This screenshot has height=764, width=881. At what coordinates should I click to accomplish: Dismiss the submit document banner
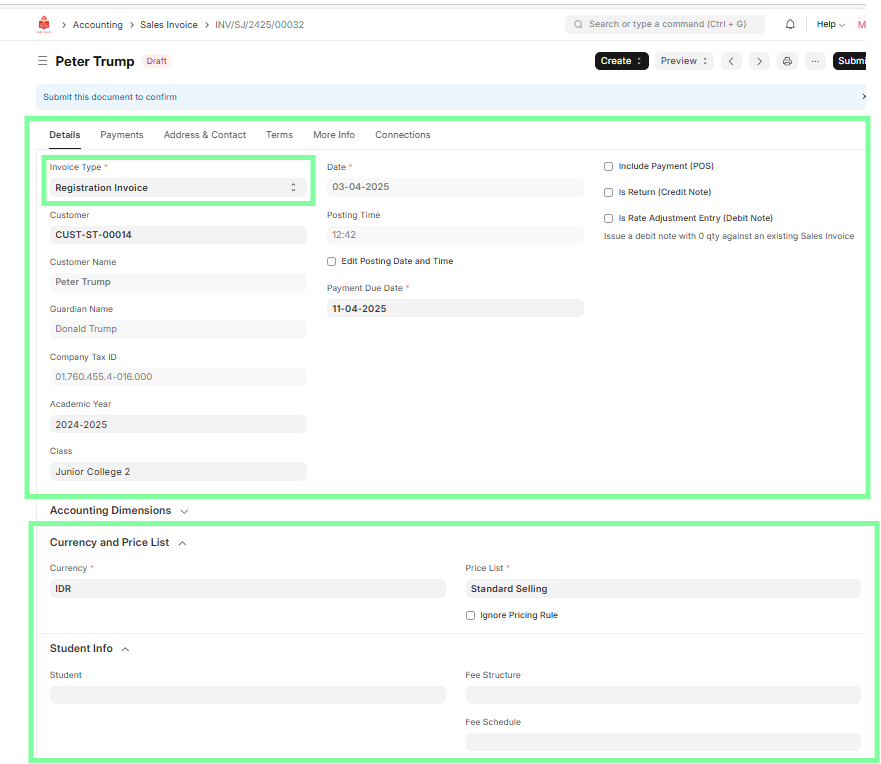[x=864, y=97]
